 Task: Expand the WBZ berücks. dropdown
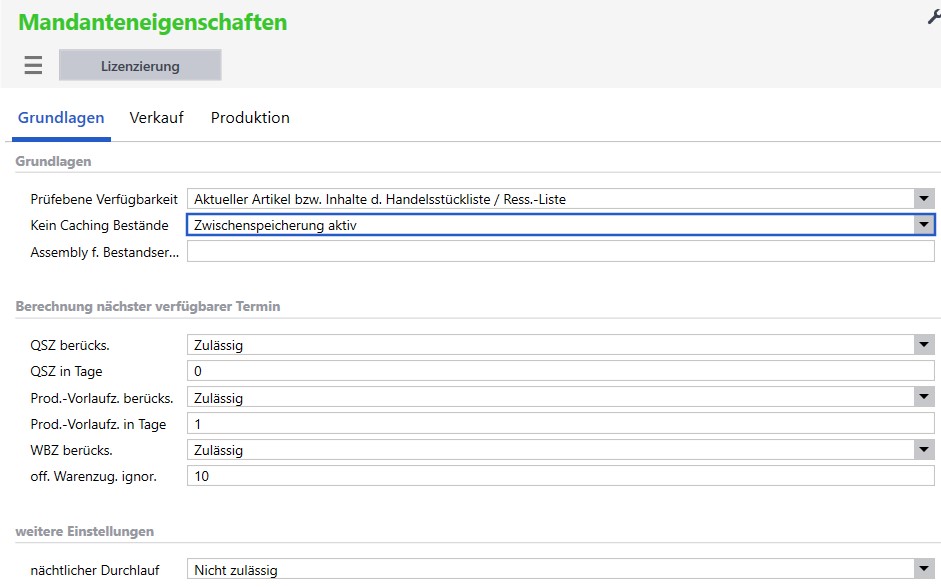(924, 450)
